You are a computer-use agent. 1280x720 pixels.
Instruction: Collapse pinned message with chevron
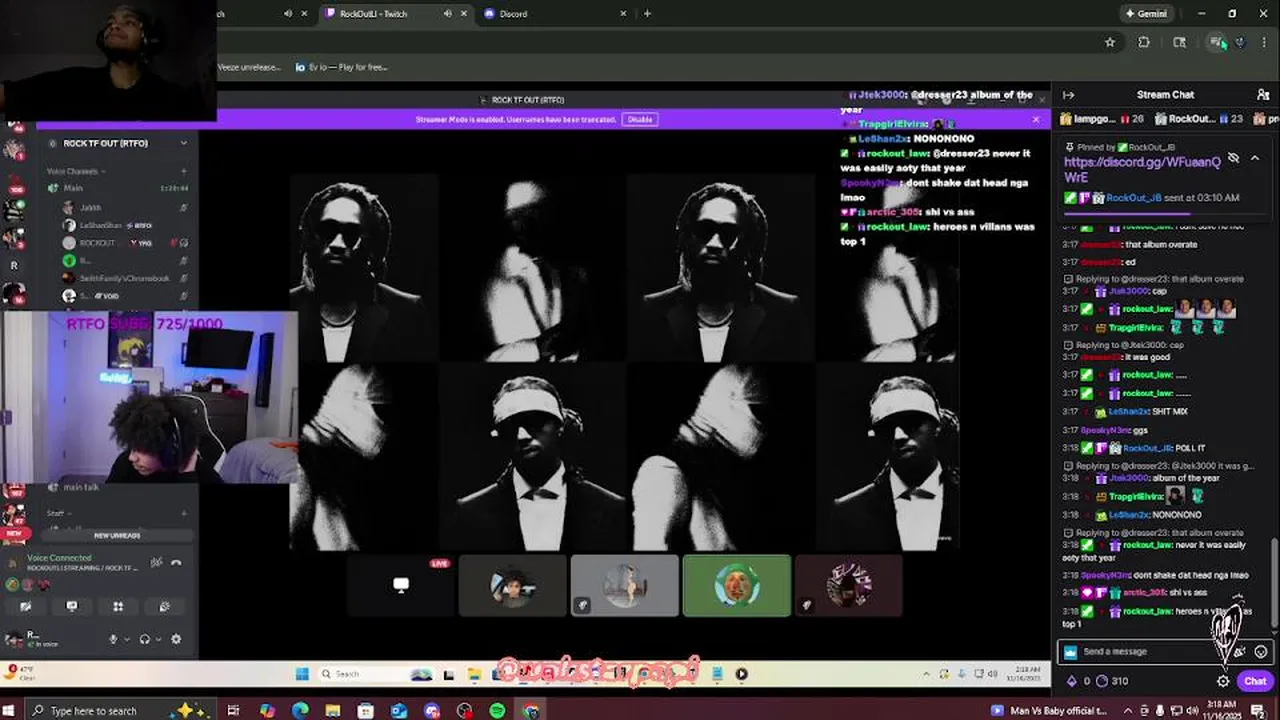[x=1255, y=158]
